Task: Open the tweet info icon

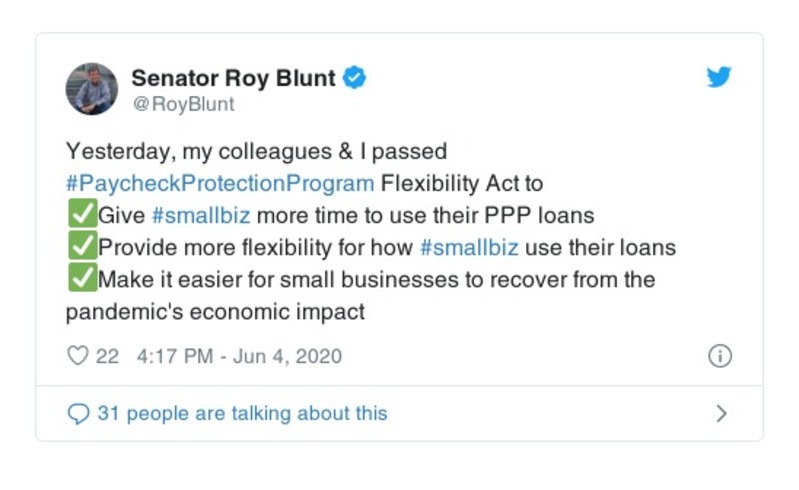Action: click(x=720, y=356)
